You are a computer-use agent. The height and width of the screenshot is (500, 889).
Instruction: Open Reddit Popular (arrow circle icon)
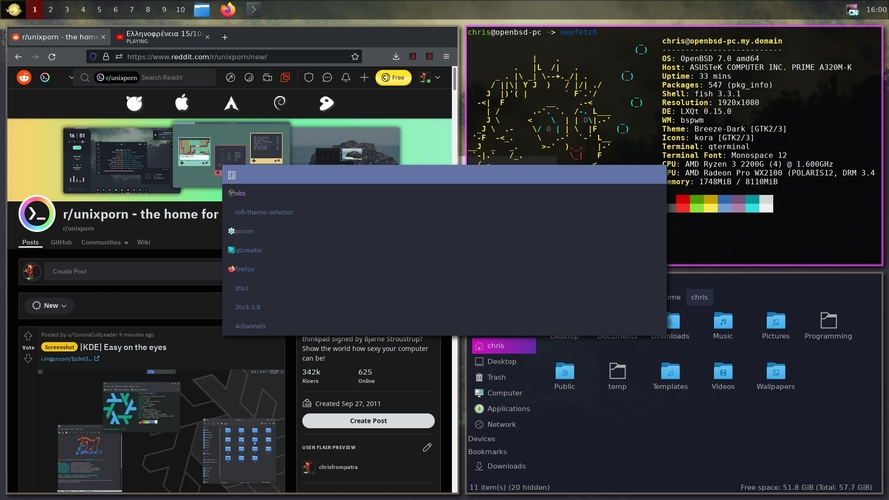point(230,78)
